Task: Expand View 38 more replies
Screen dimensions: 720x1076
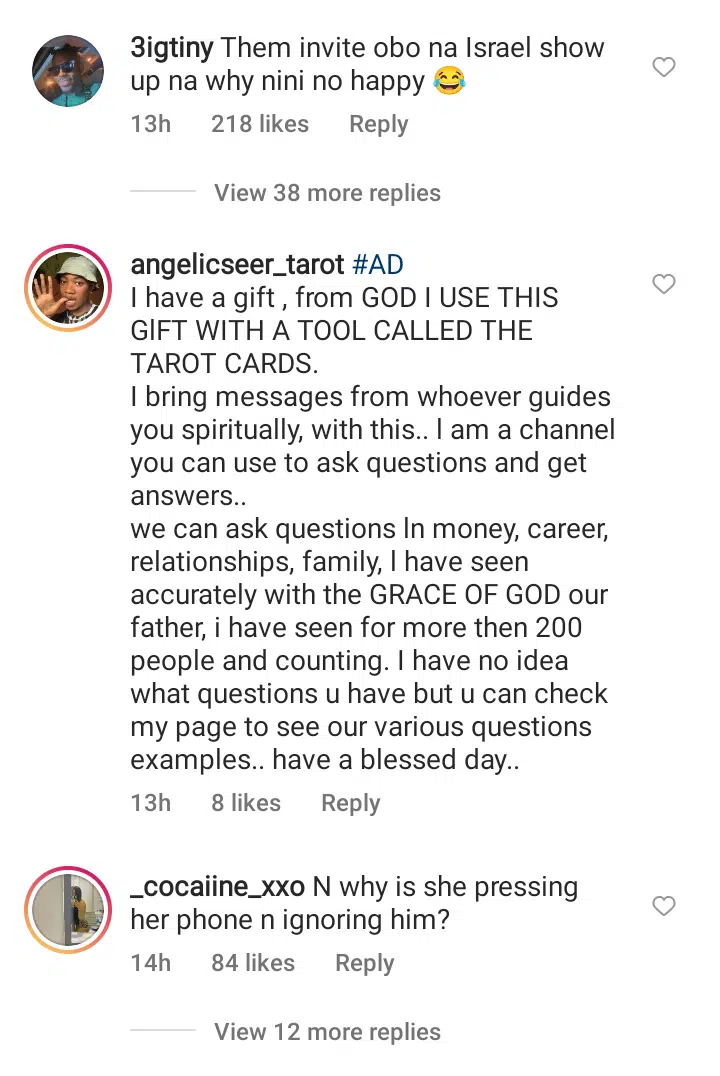Action: 327,192
